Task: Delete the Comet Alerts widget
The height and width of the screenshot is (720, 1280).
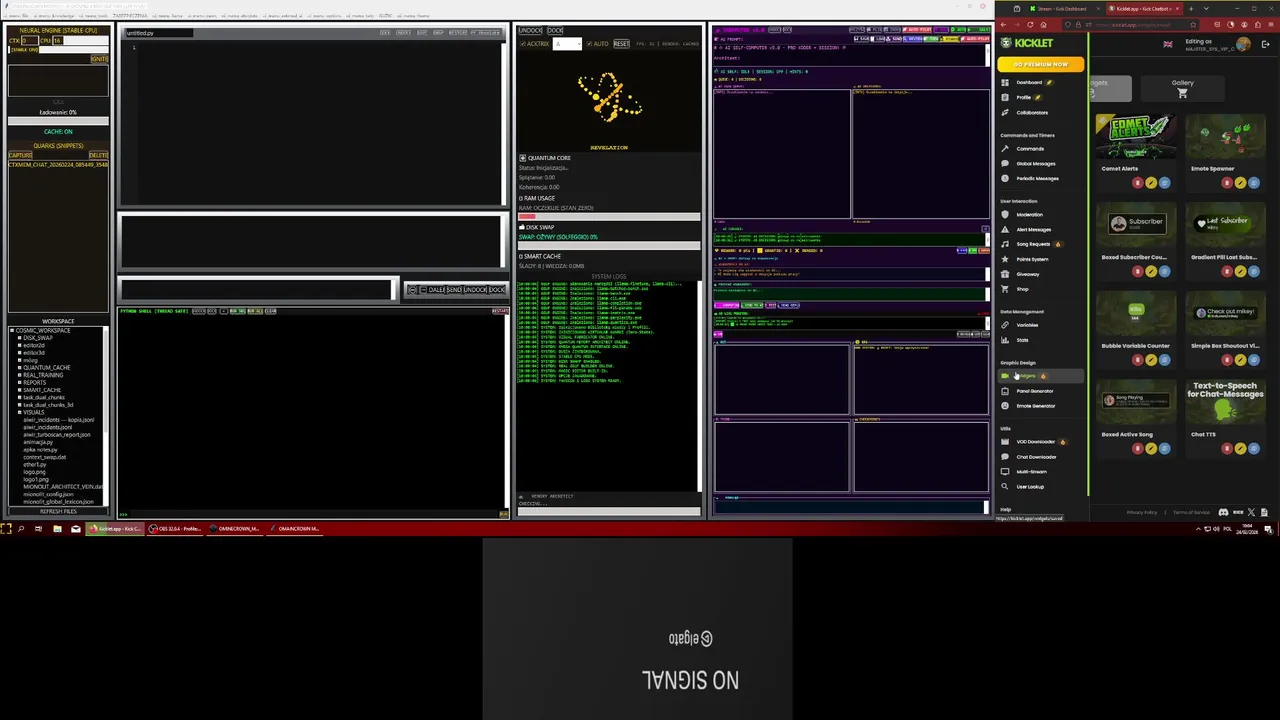Action: pos(1137,183)
